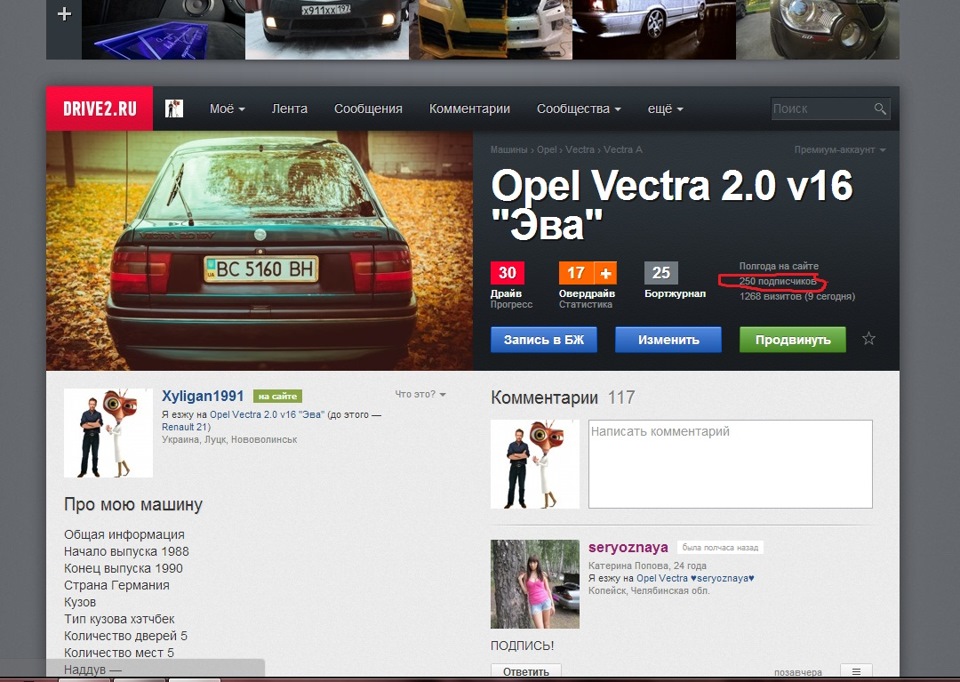This screenshot has width=960, height=682.
Task: Open the small user avatar in navbar
Action: [x=174, y=108]
